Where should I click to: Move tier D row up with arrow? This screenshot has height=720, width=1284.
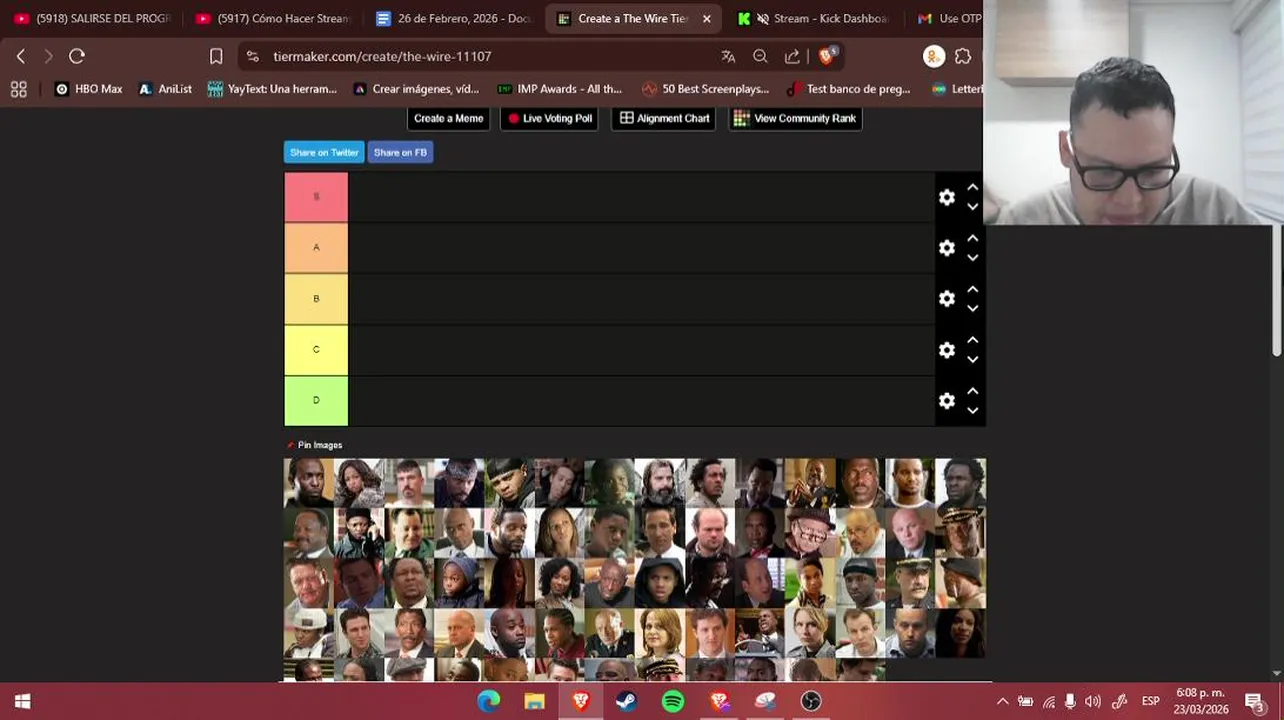[x=972, y=392]
